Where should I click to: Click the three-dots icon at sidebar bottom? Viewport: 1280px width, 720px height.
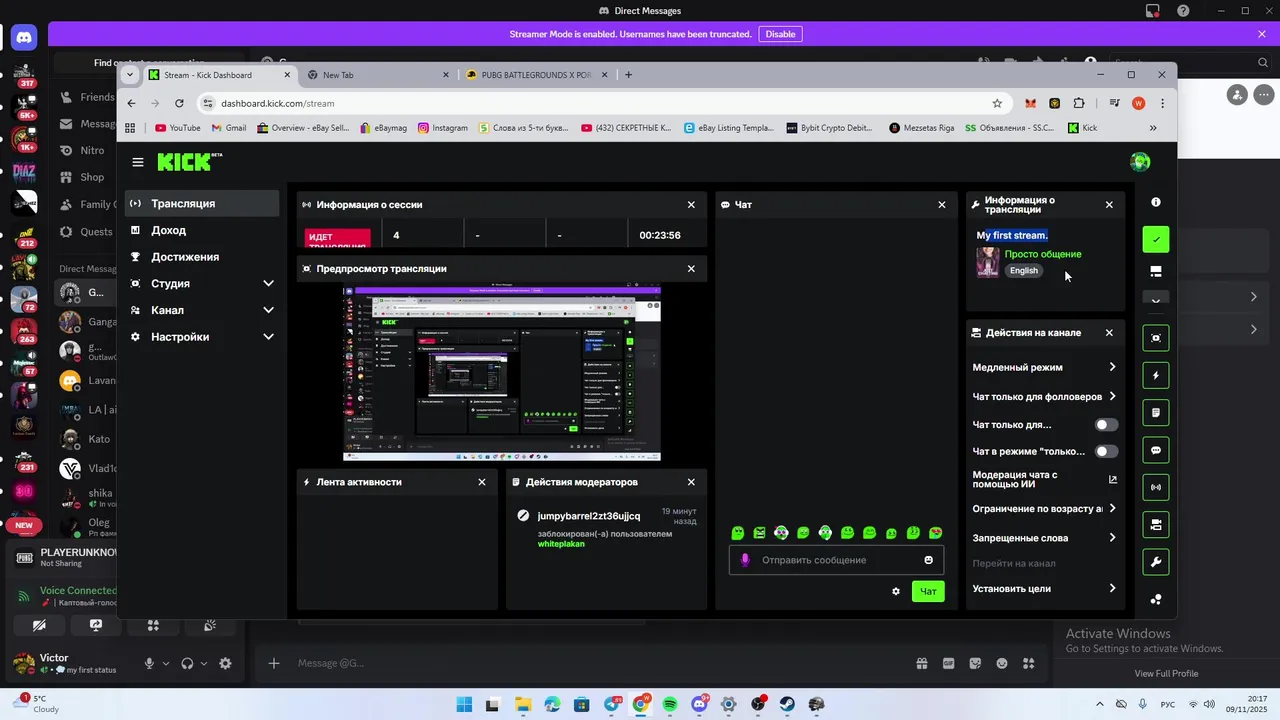[1156, 599]
